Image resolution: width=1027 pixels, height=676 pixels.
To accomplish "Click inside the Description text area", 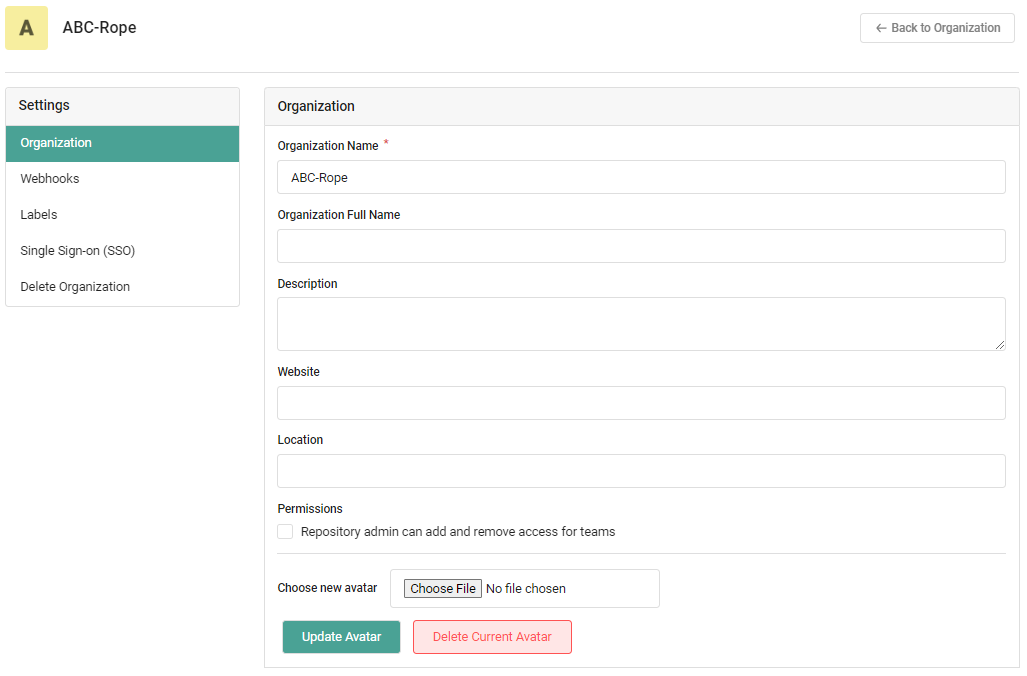I will point(641,324).
